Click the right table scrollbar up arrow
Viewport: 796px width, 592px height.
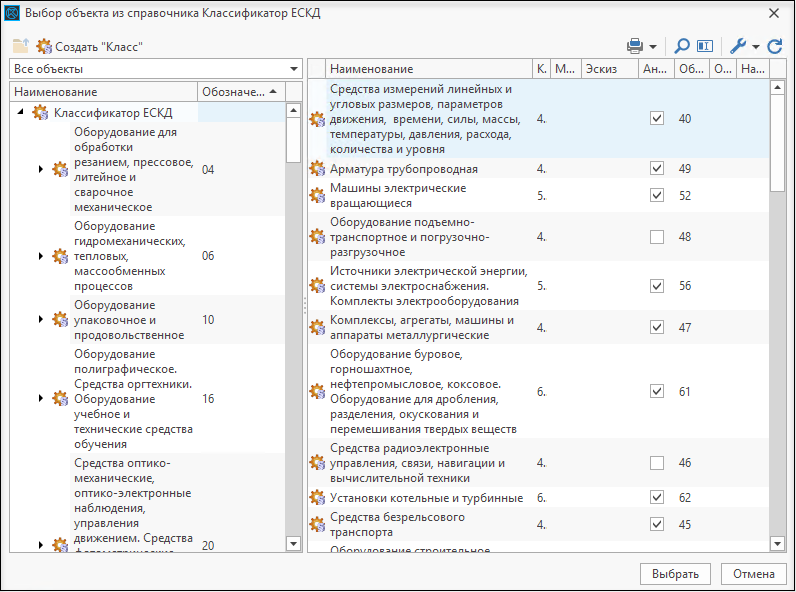[x=777, y=87]
